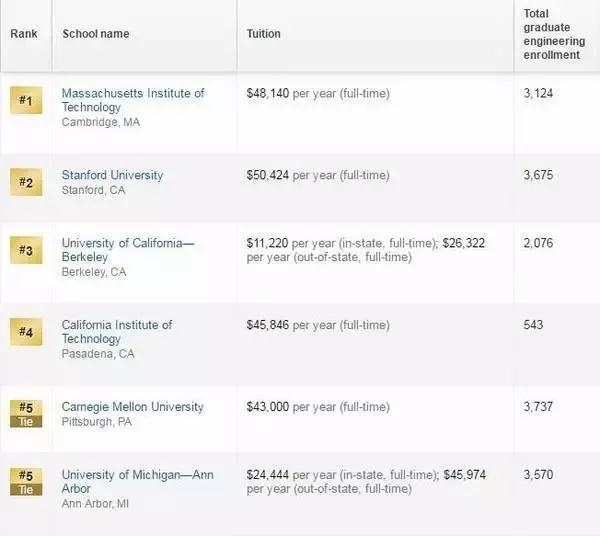Viewport: 600px width, 536px height.
Task: Click Michigan's #5 Tie rank badge
Action: click(26, 482)
